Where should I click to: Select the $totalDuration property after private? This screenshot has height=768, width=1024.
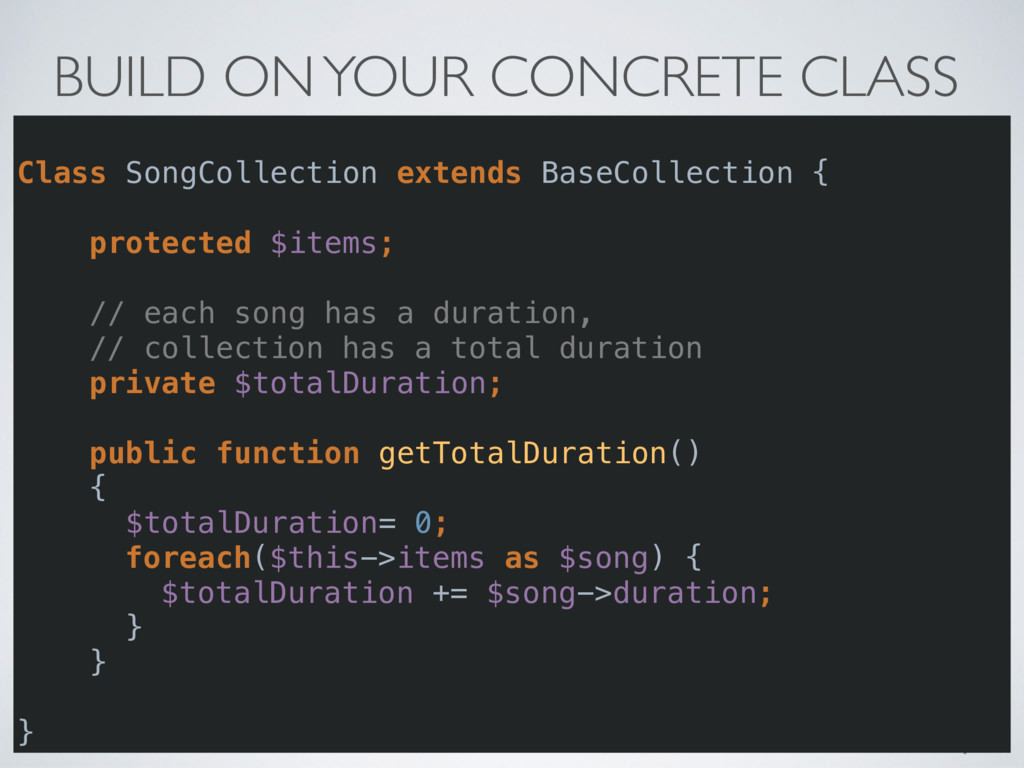[368, 384]
